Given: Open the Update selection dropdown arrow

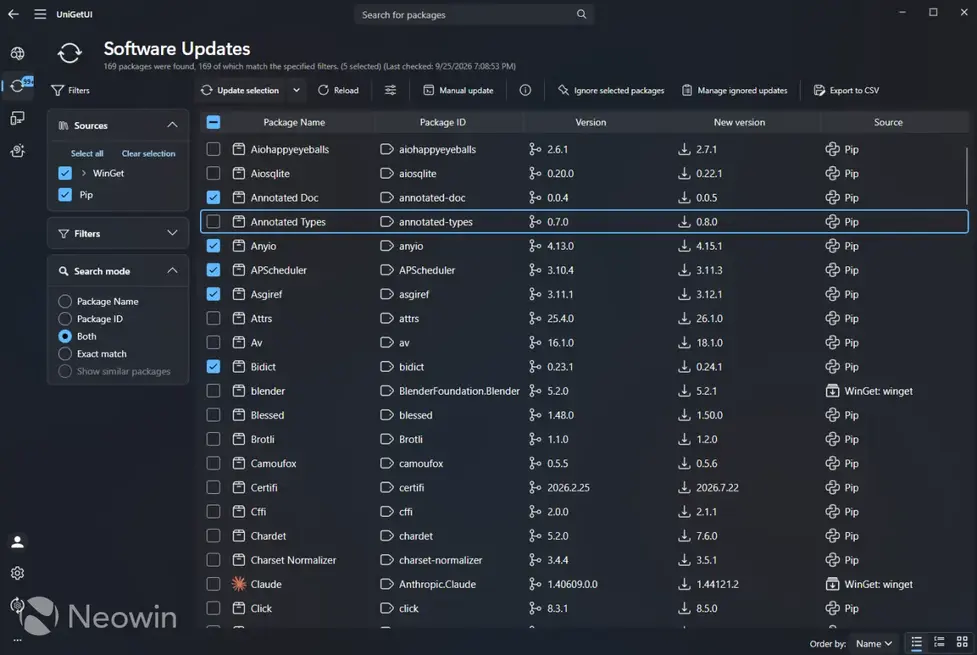Looking at the screenshot, I should coord(297,90).
